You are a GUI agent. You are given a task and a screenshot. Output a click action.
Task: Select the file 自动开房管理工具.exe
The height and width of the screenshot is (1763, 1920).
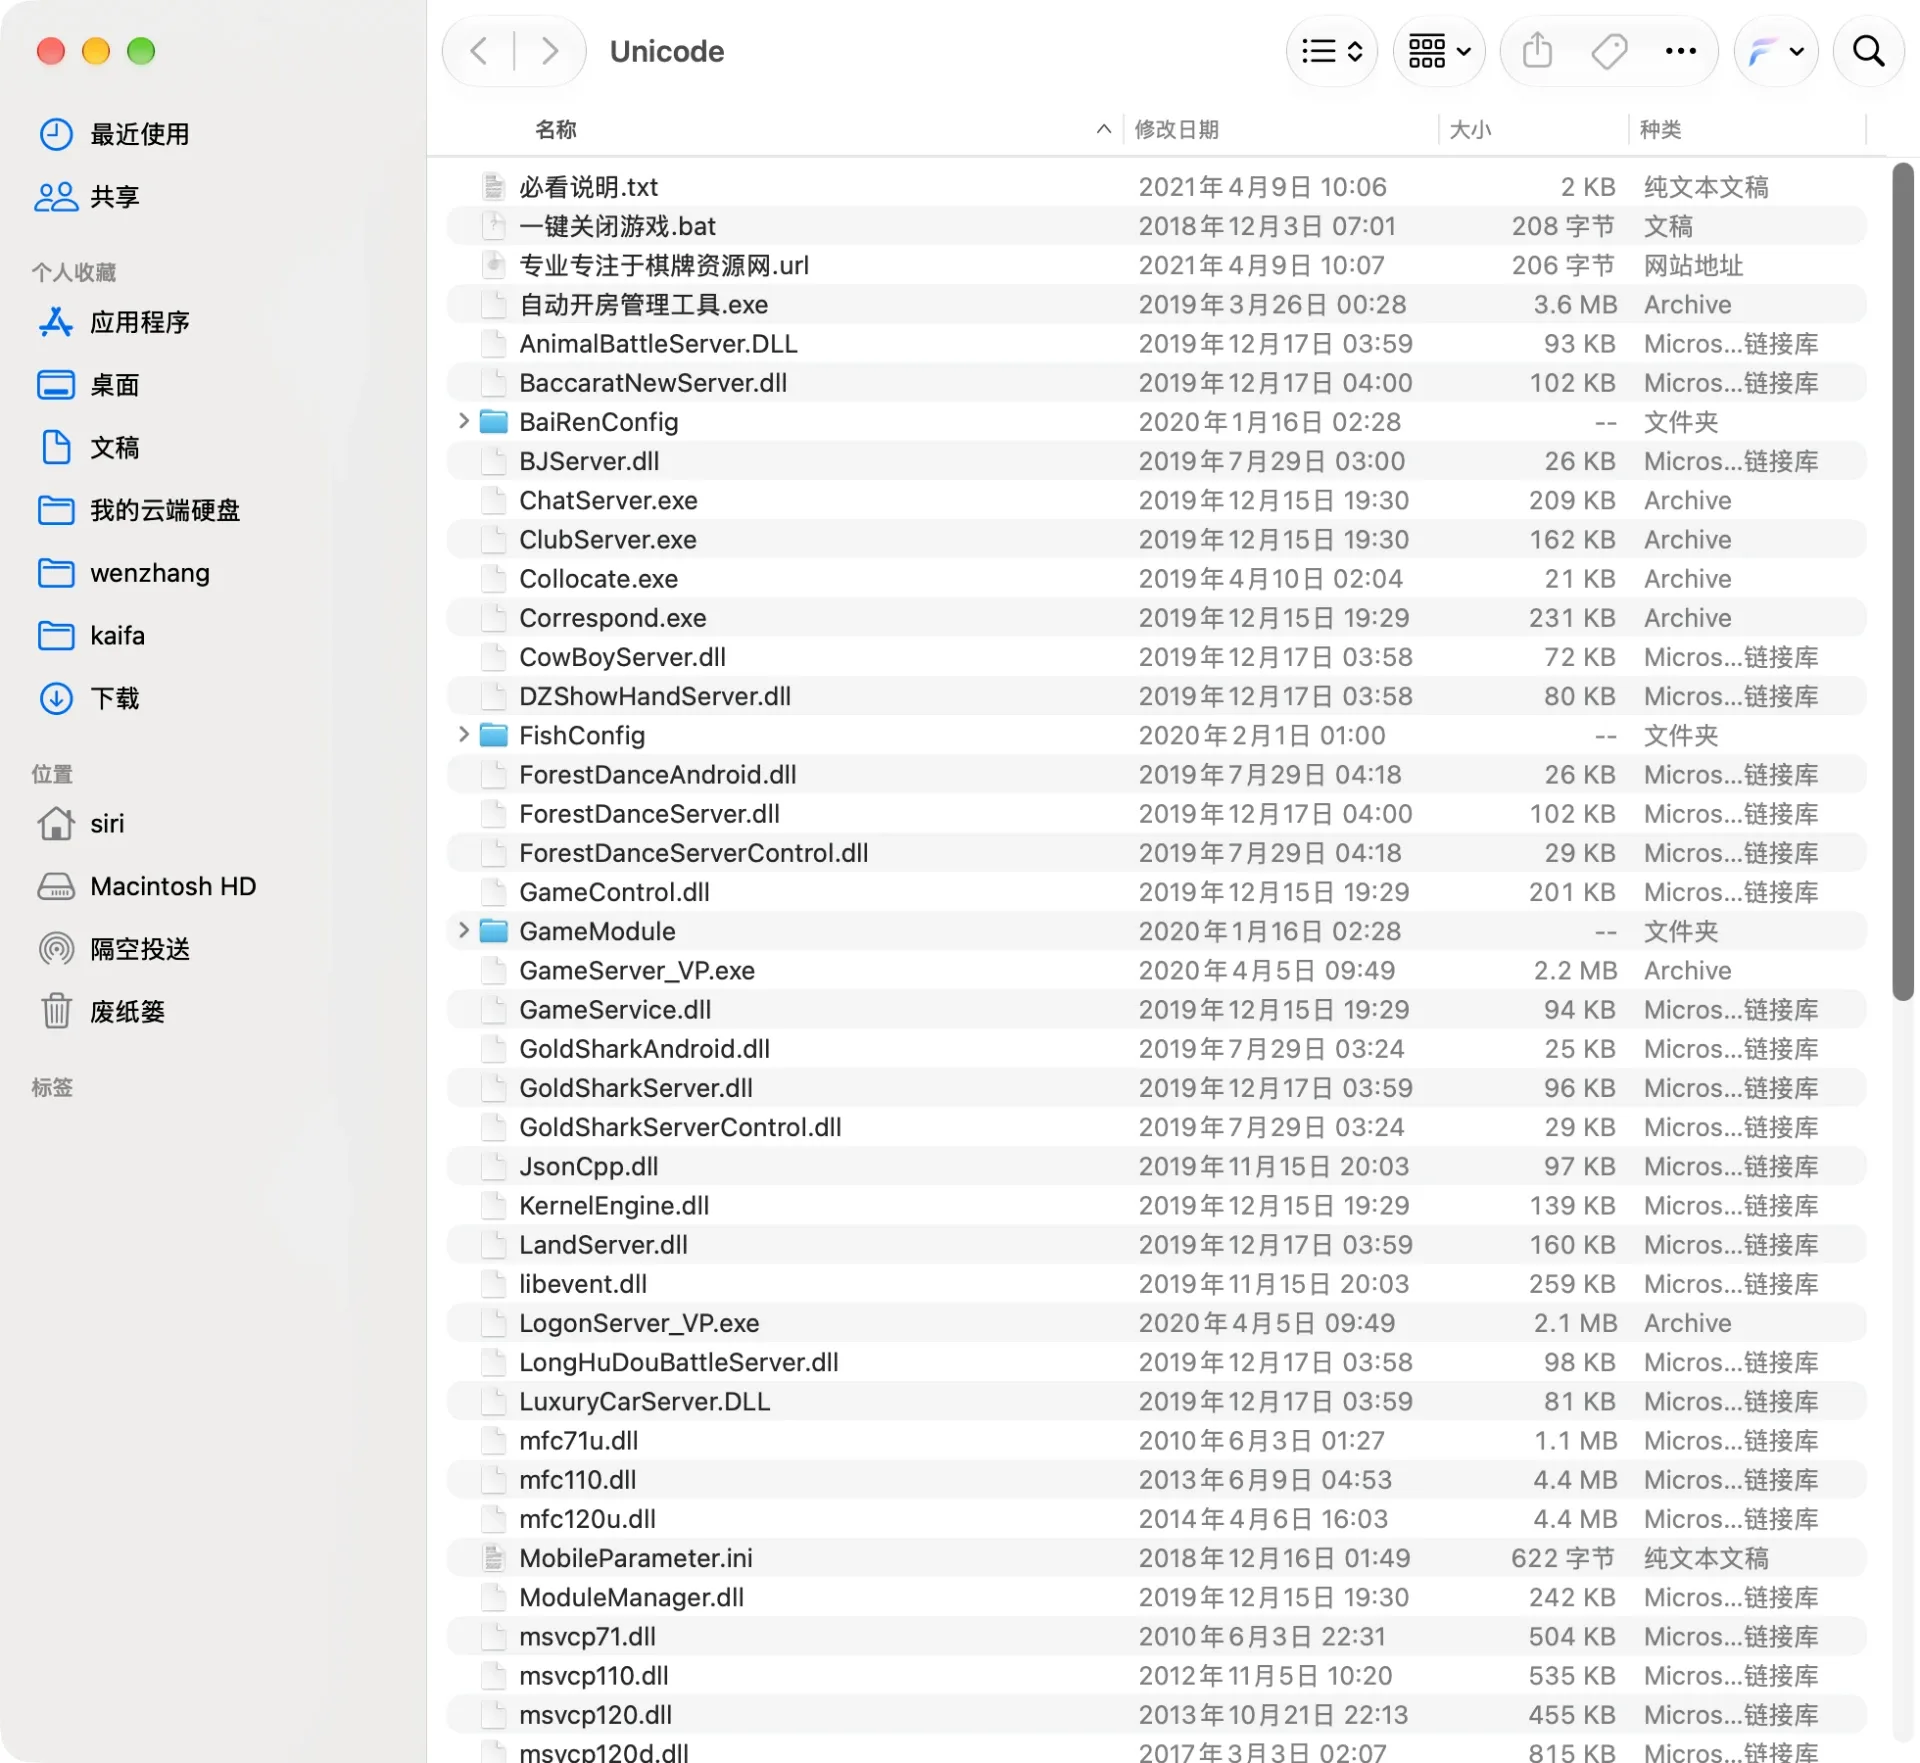(x=1156, y=304)
